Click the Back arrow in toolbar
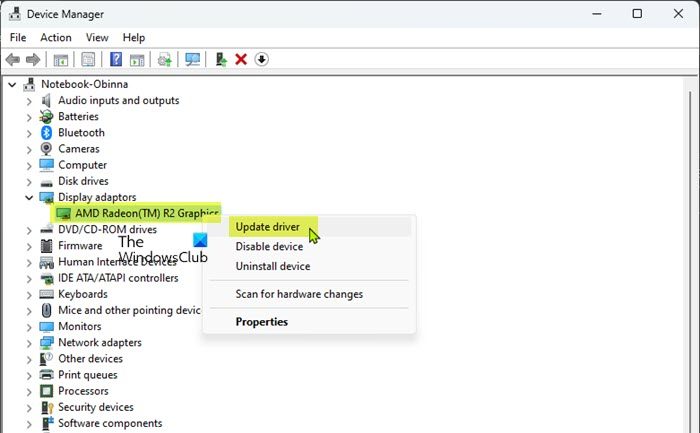This screenshot has height=433, width=700. (x=13, y=60)
